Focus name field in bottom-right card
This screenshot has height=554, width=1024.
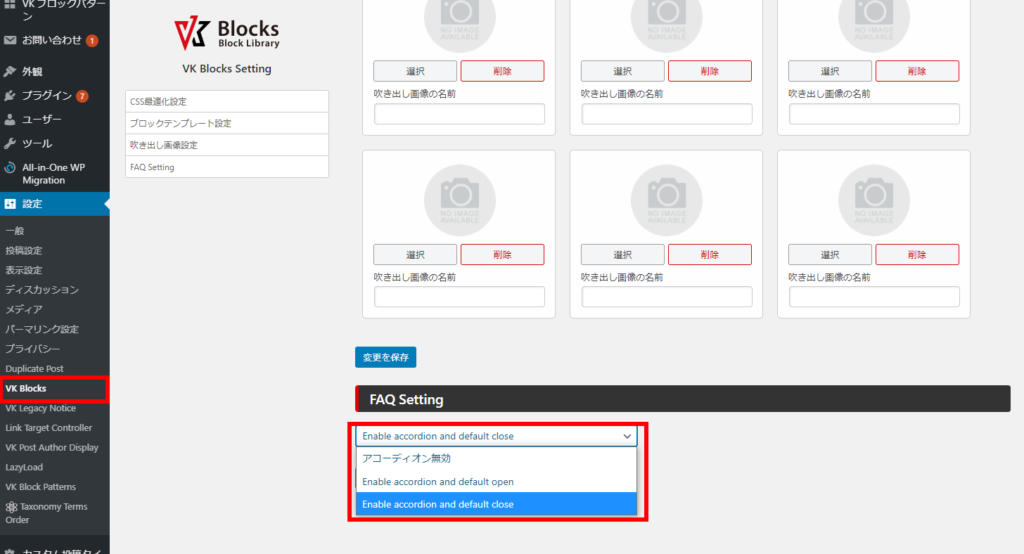pos(874,297)
